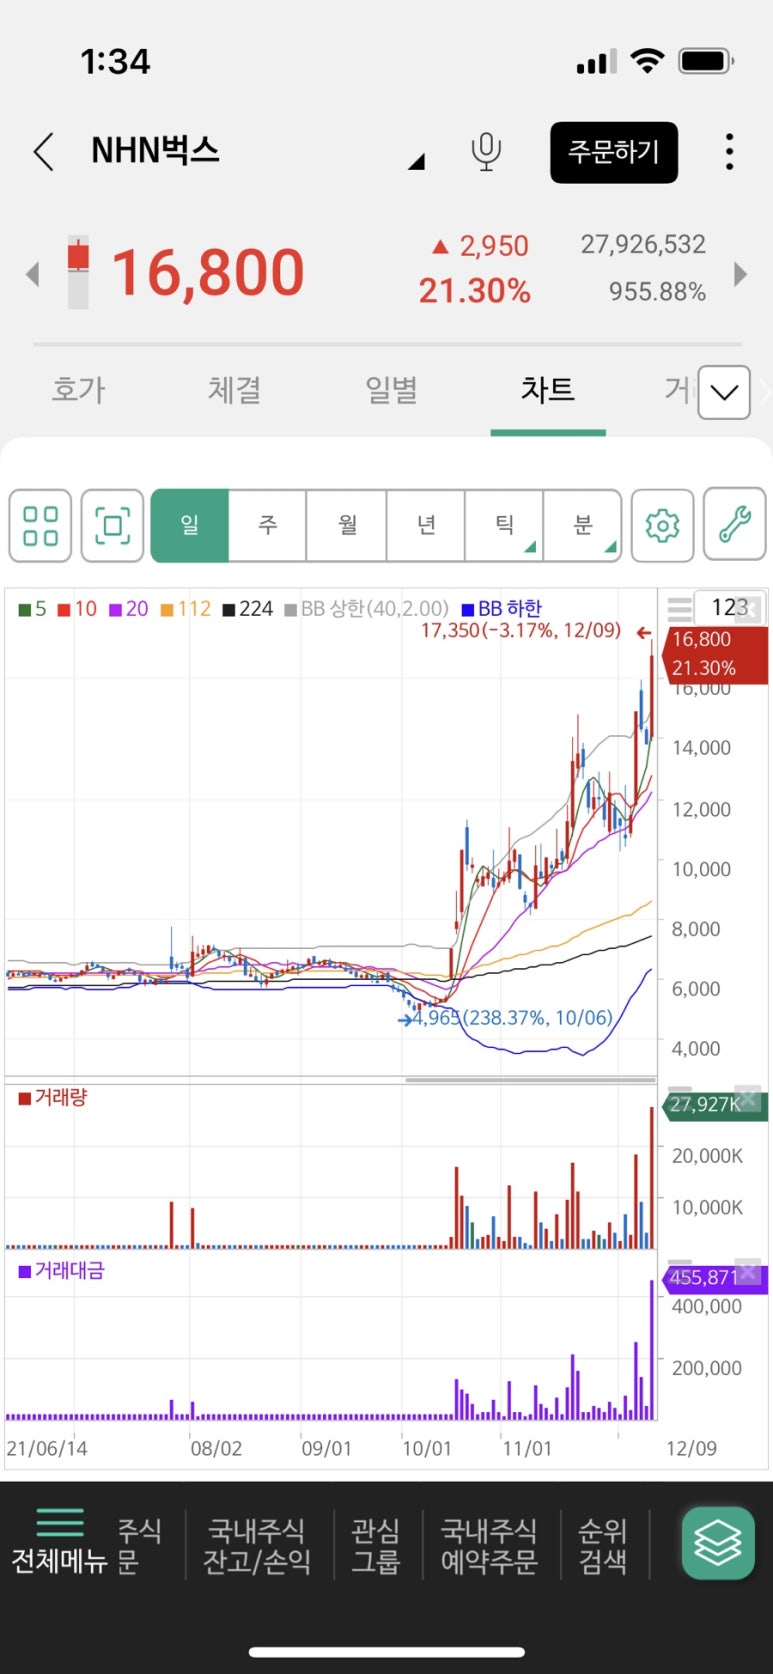The image size is (773, 1674).
Task: Switch to the 체결 tab
Action: tap(234, 389)
